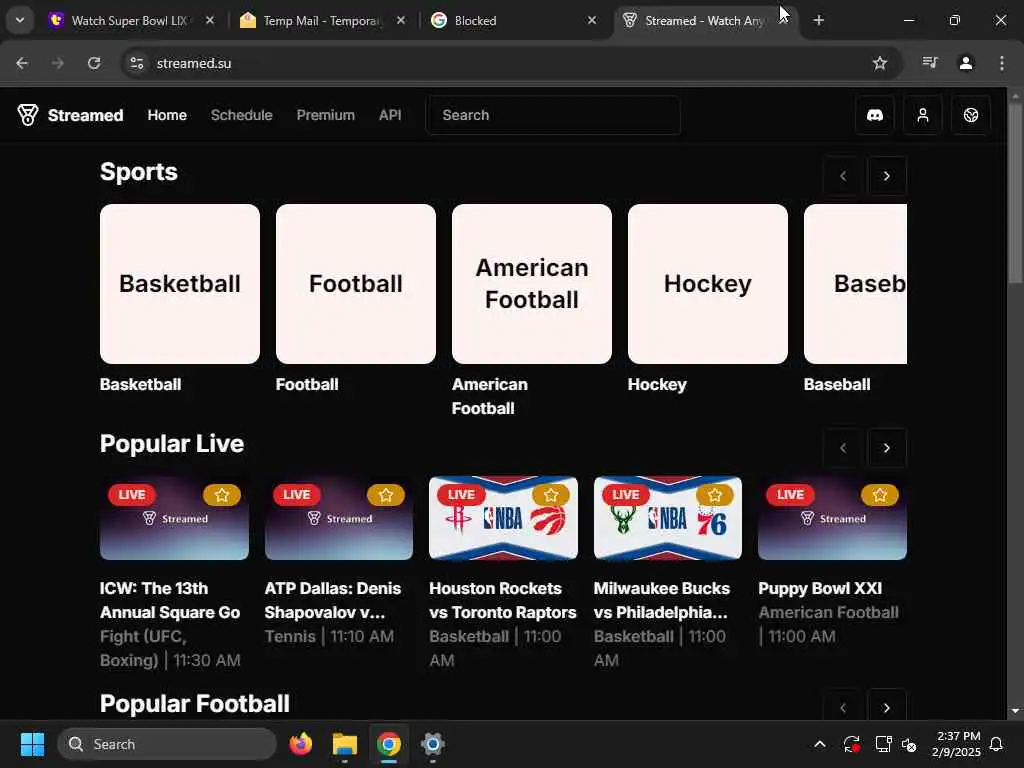Open the Chrome three-dot menu

(1001, 63)
